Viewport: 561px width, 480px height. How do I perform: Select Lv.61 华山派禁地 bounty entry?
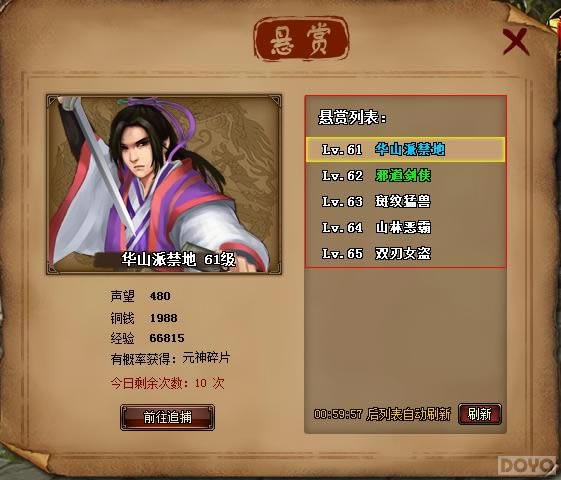(405, 150)
